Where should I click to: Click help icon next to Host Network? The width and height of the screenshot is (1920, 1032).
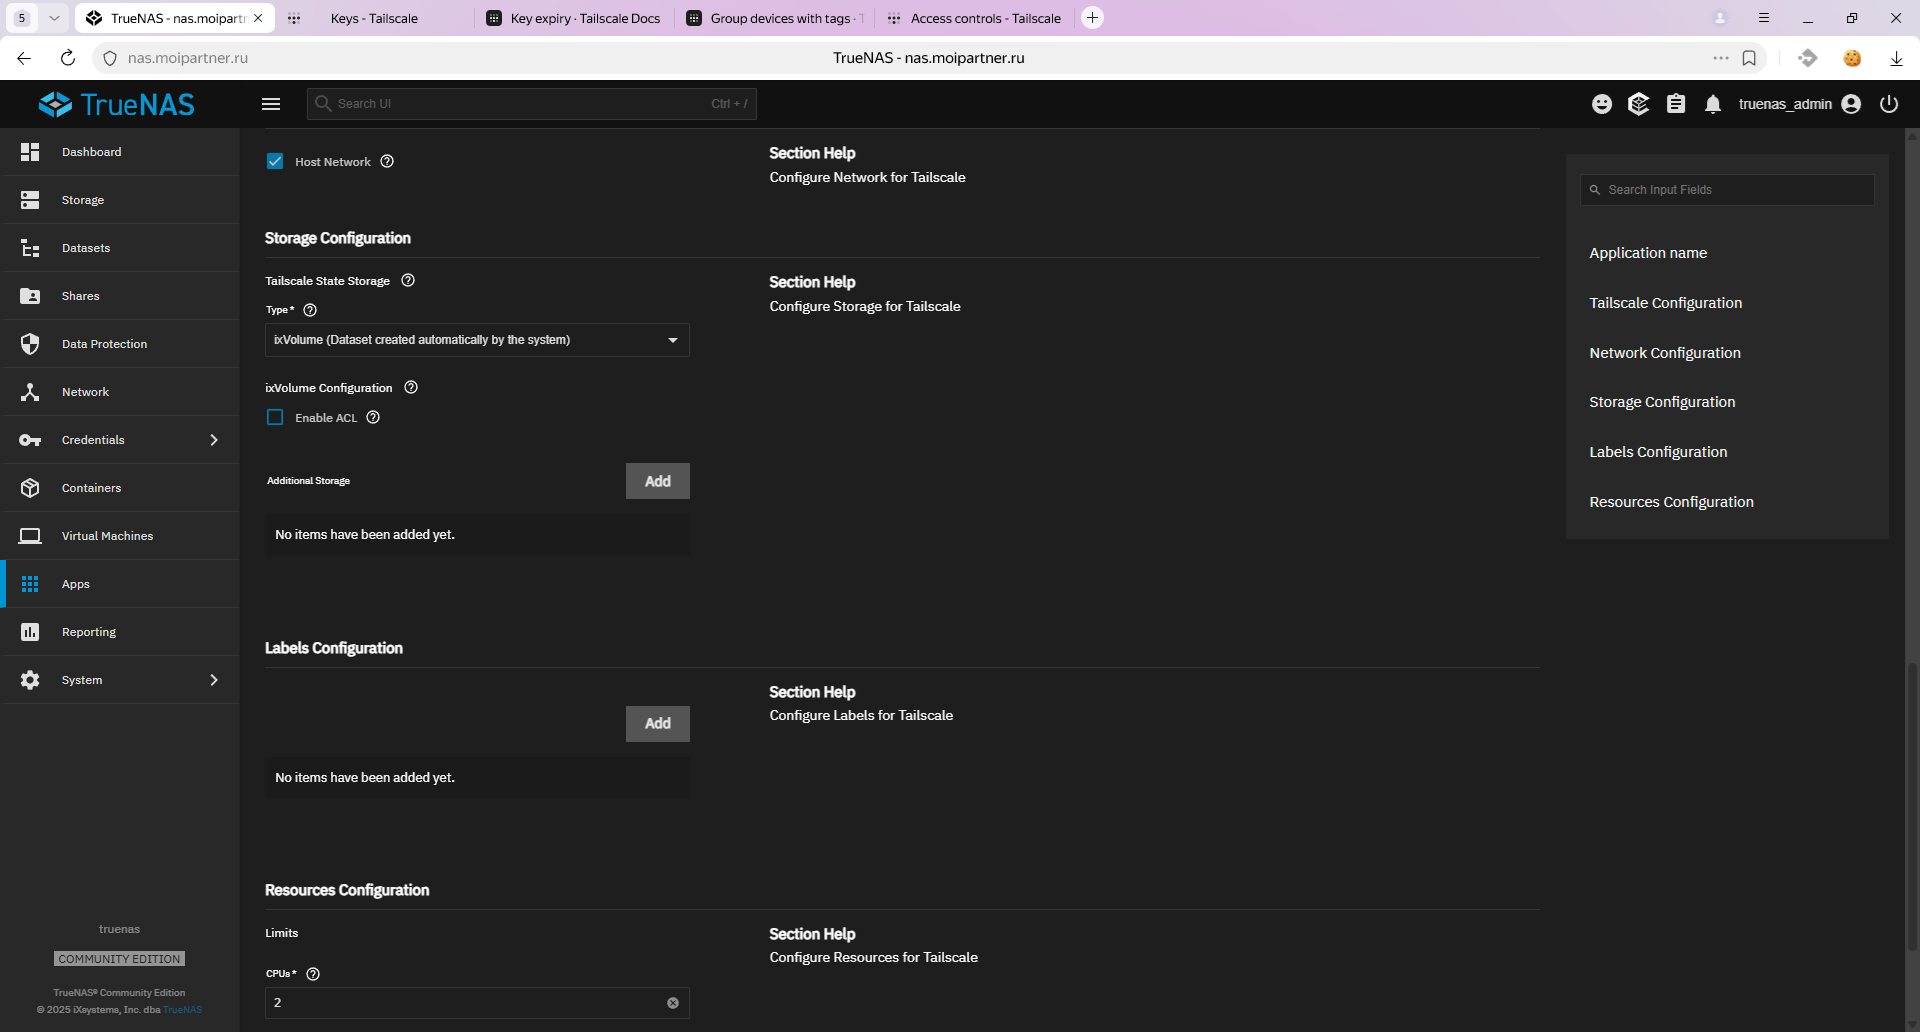[x=387, y=162]
